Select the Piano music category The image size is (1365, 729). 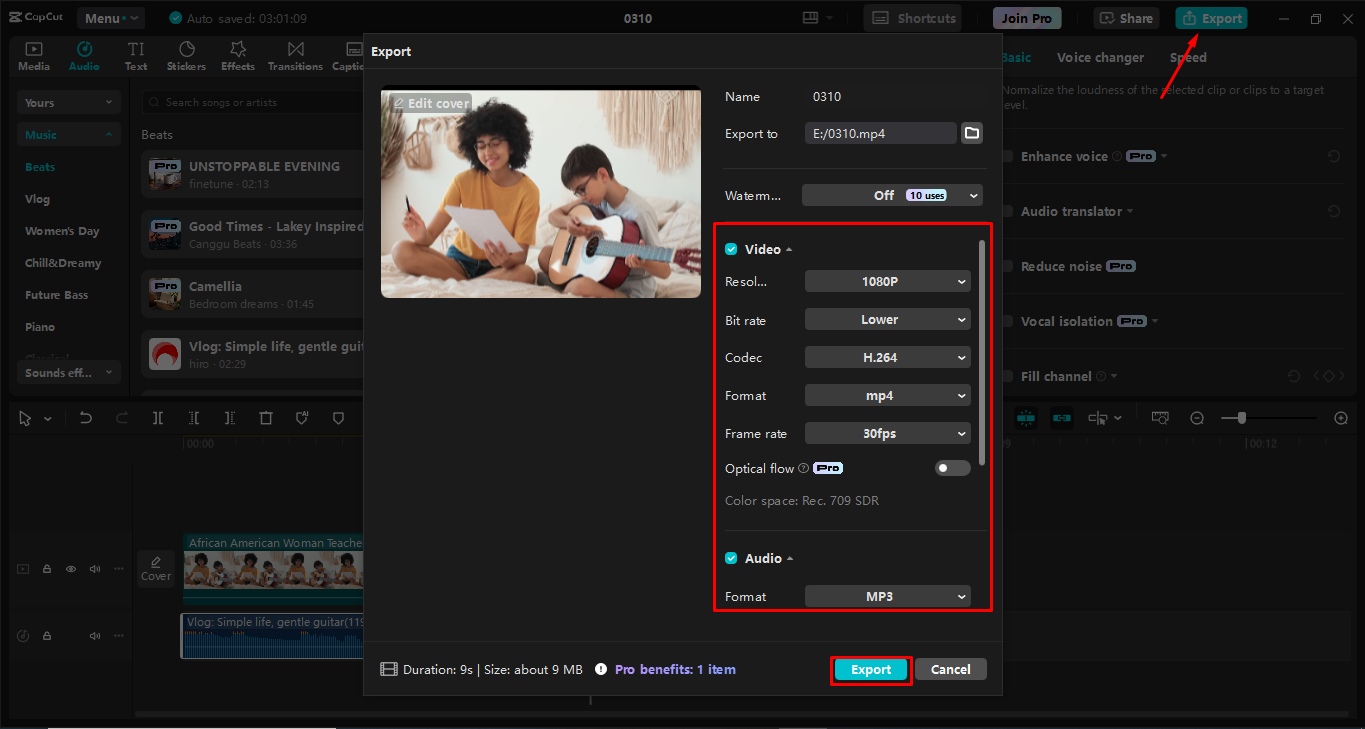pyautogui.click(x=40, y=327)
